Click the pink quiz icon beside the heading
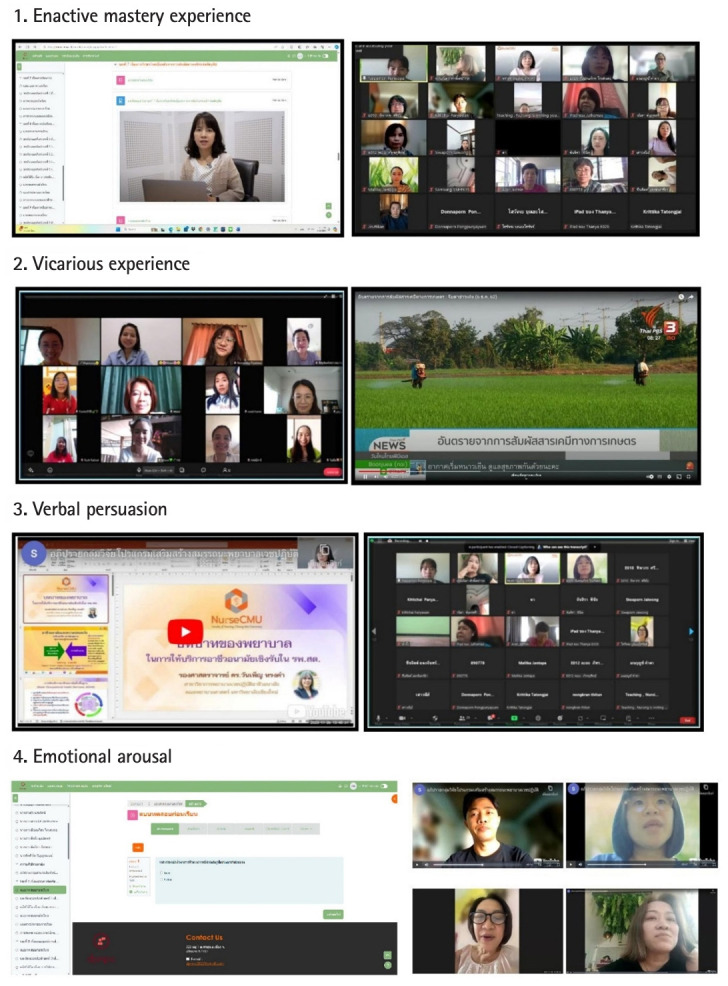The height and width of the screenshot is (986, 728). (x=132, y=815)
